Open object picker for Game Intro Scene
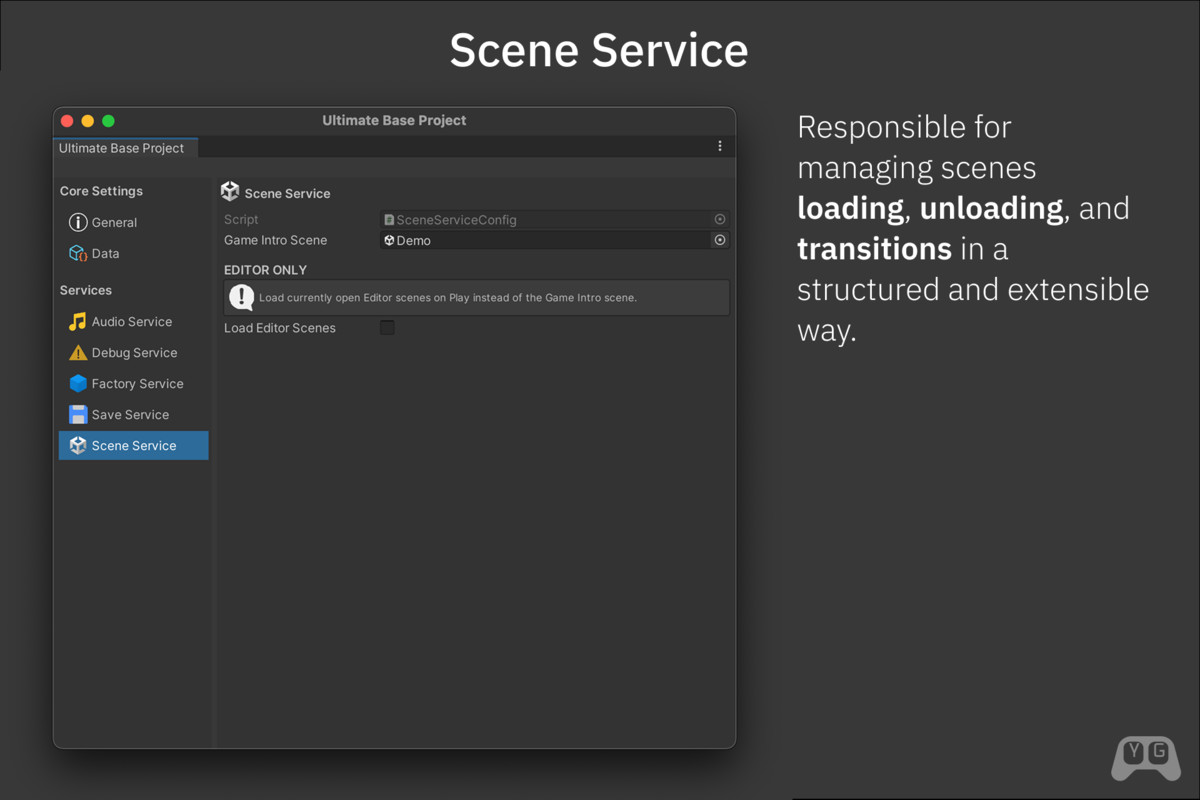The image size is (1200, 800). tap(719, 240)
